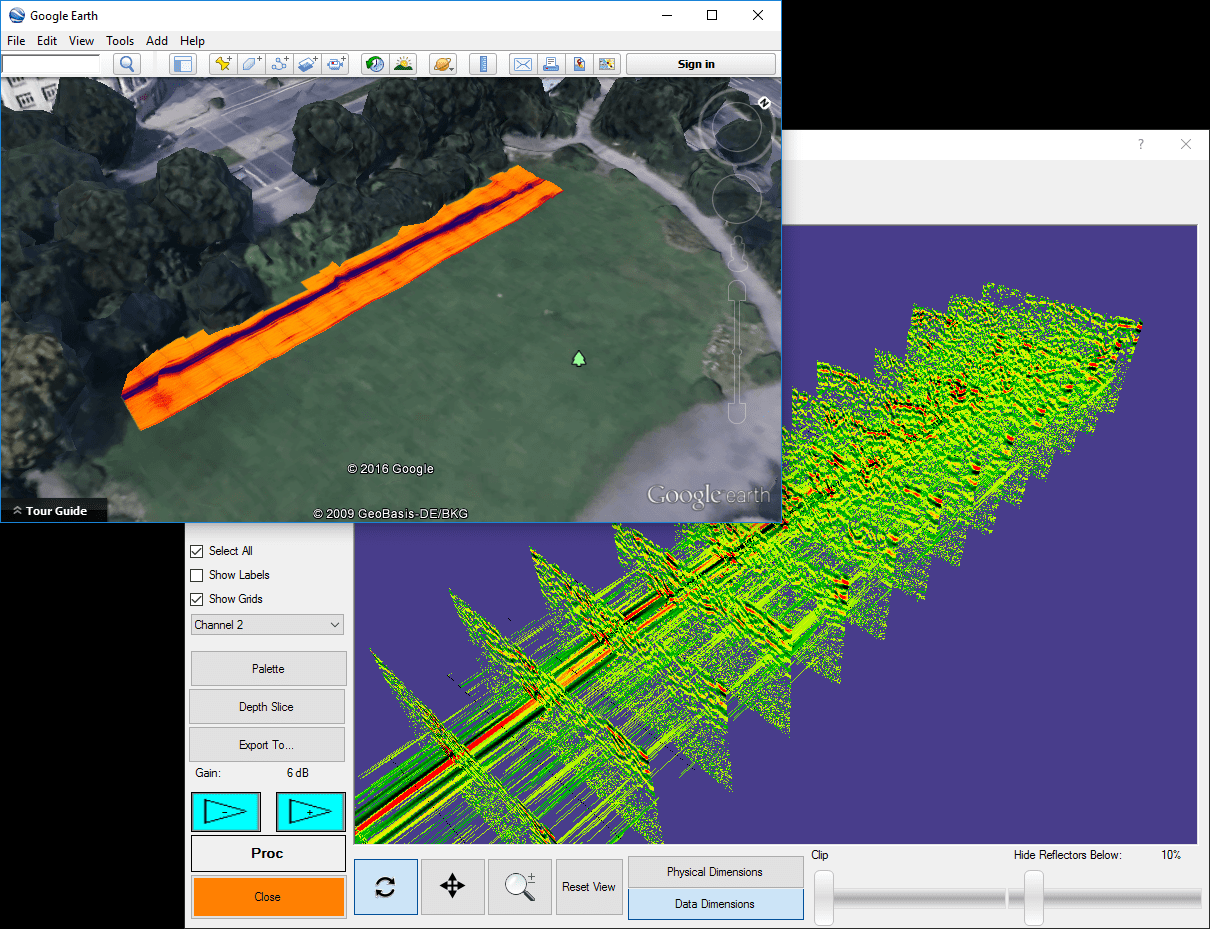This screenshot has height=930, width=1210.
Task: Enable Show Labels
Action: (195, 575)
